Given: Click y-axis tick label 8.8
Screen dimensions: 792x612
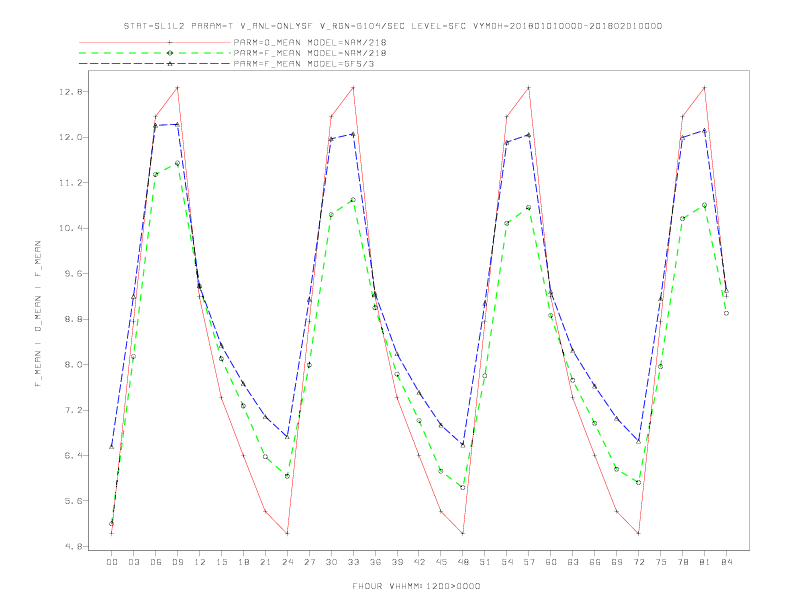Looking at the screenshot, I should pos(74,319).
